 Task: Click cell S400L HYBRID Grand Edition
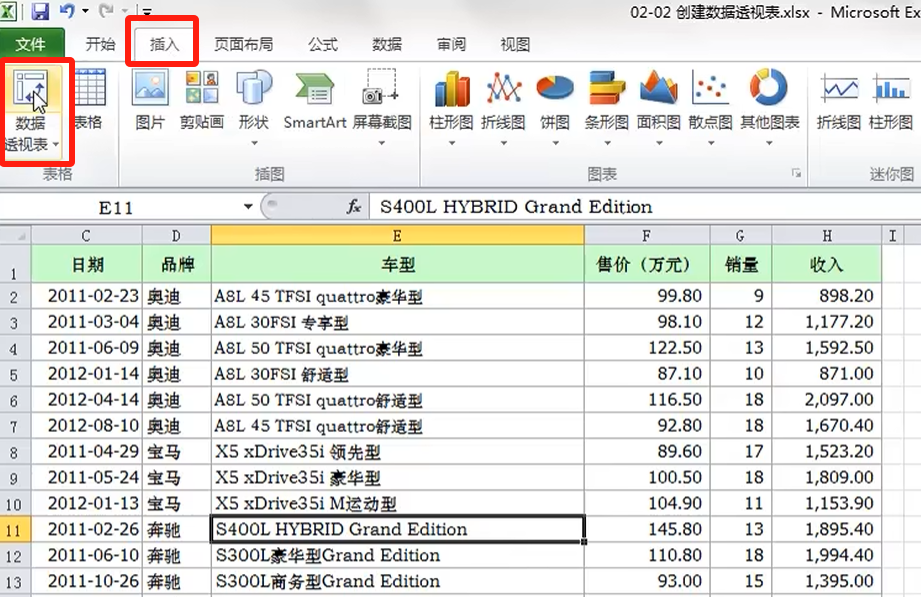point(398,529)
